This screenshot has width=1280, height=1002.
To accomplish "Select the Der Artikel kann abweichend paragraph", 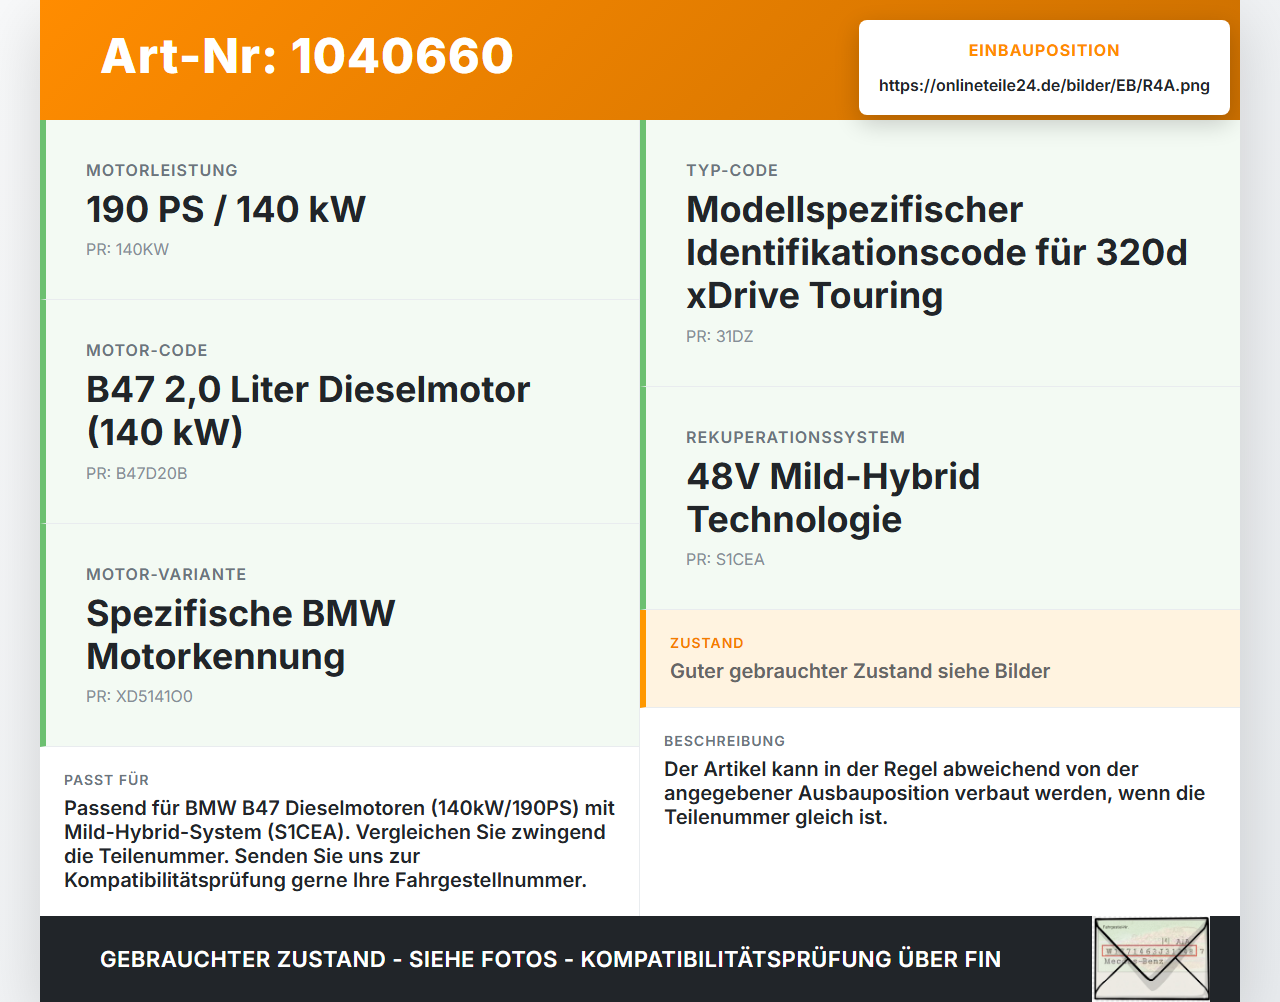I will 935,793.
